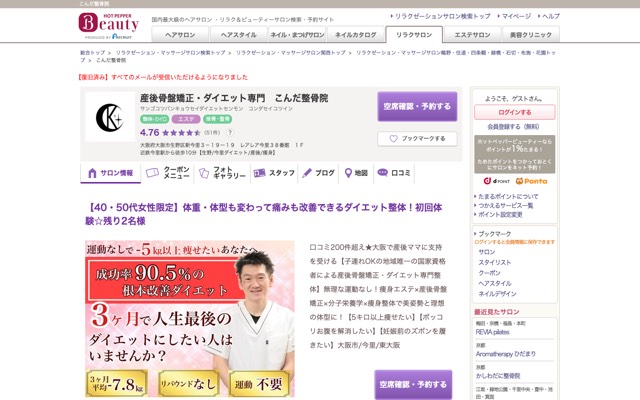Open マイページ link in header
640x400 pixels.
tap(516, 16)
